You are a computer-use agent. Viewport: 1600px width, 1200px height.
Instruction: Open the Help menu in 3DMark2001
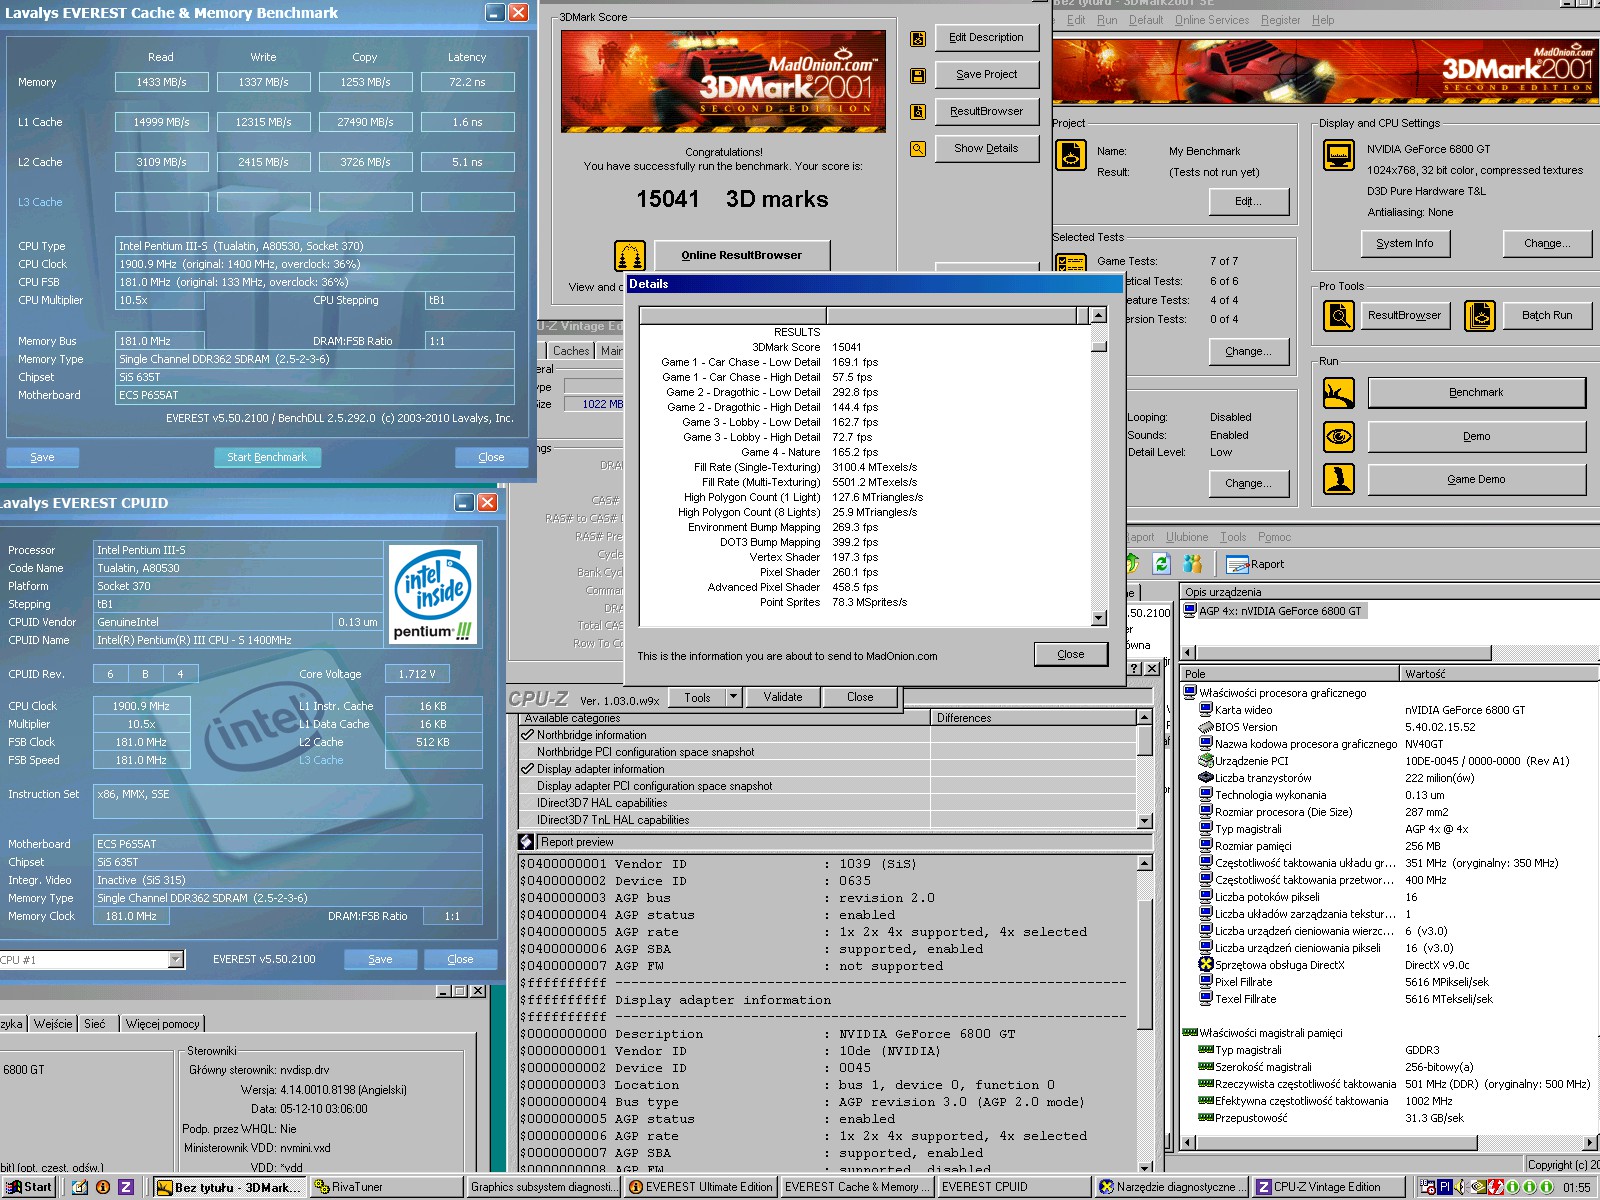1323,20
